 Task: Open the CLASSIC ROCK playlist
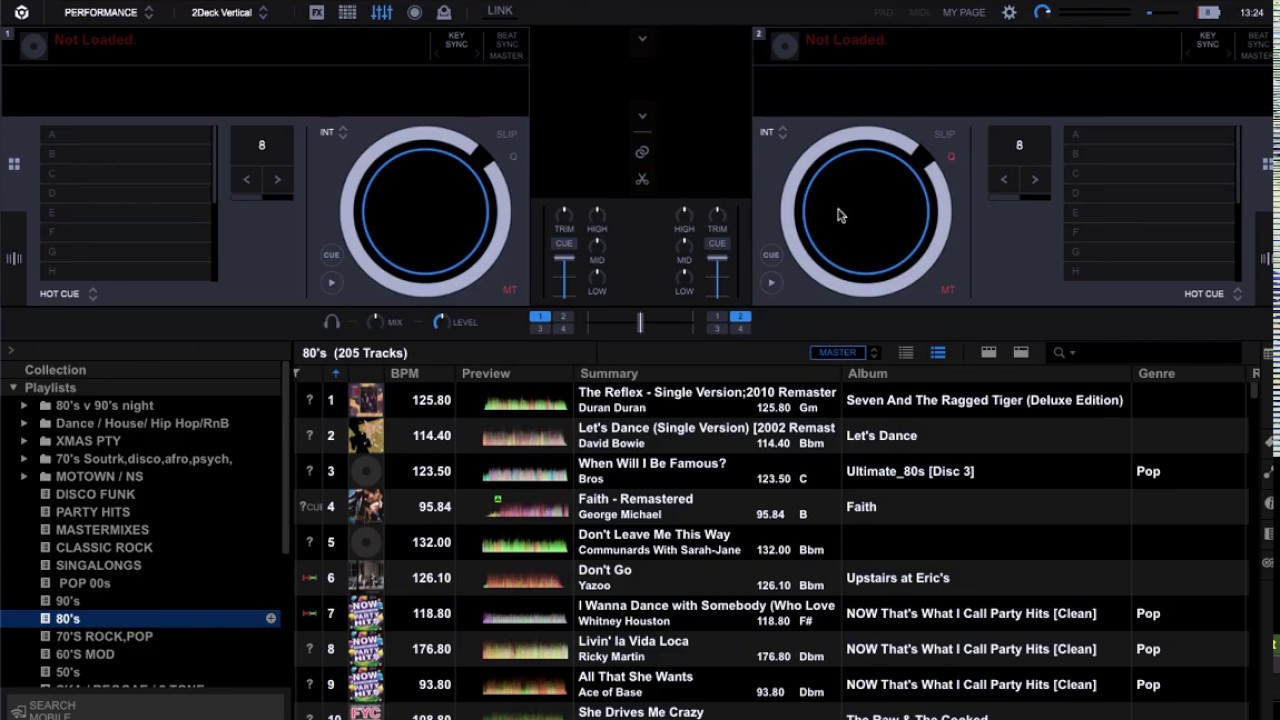(104, 548)
